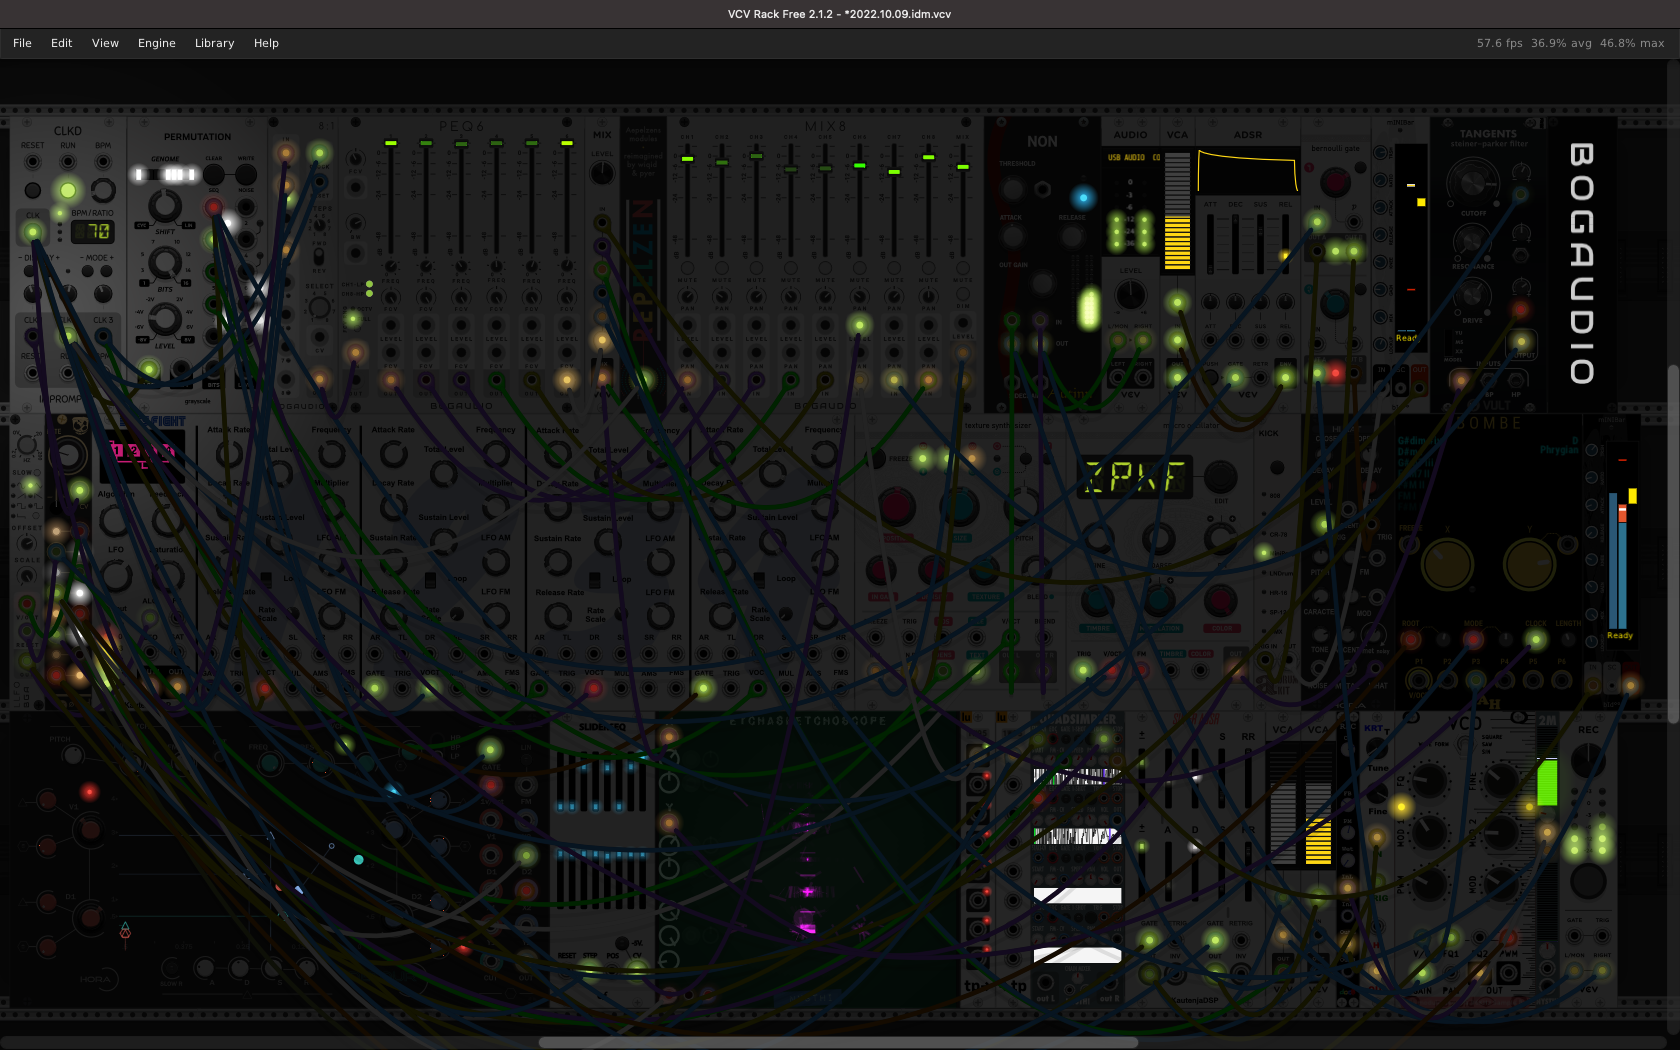Screen dimensions: 1680x1050
Task: Click the CLKD BPM/RATIO display
Action: pyautogui.click(x=93, y=232)
